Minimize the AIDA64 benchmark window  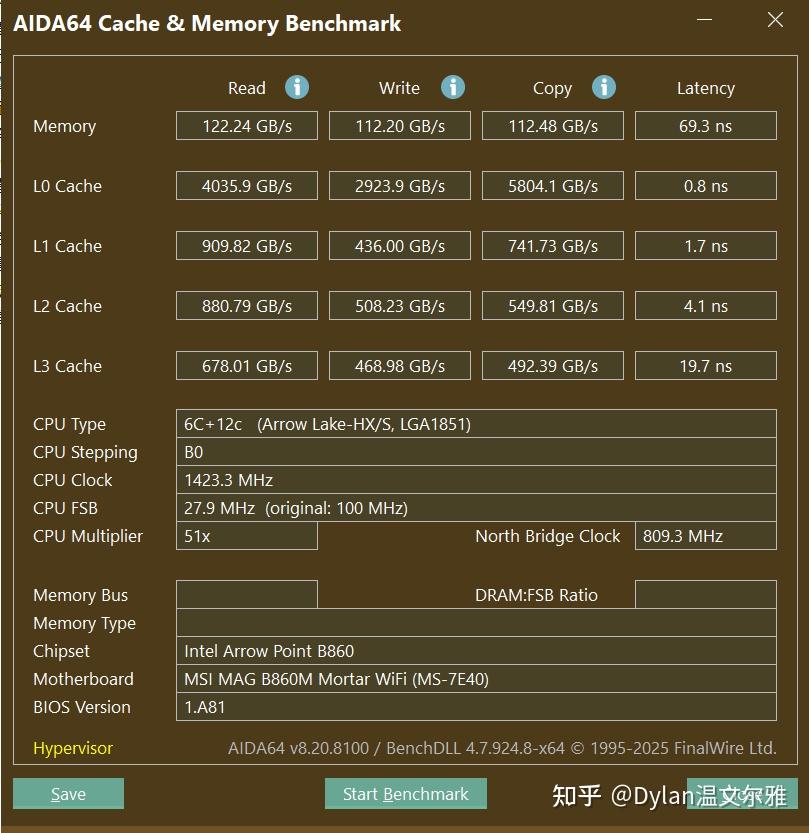click(704, 20)
